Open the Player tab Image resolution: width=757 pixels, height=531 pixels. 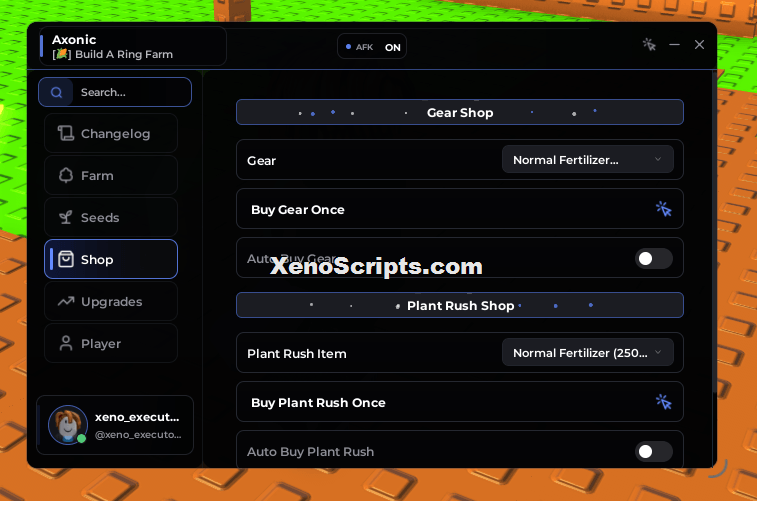pyautogui.click(x=111, y=343)
